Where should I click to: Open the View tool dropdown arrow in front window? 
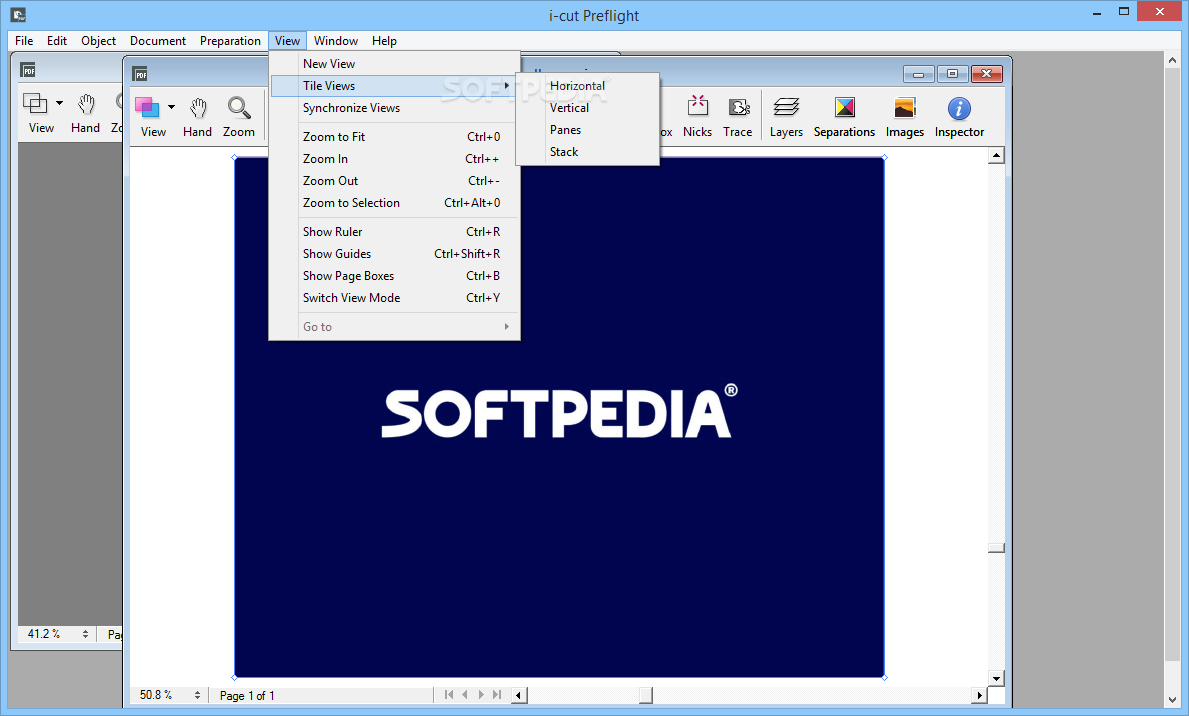(171, 107)
